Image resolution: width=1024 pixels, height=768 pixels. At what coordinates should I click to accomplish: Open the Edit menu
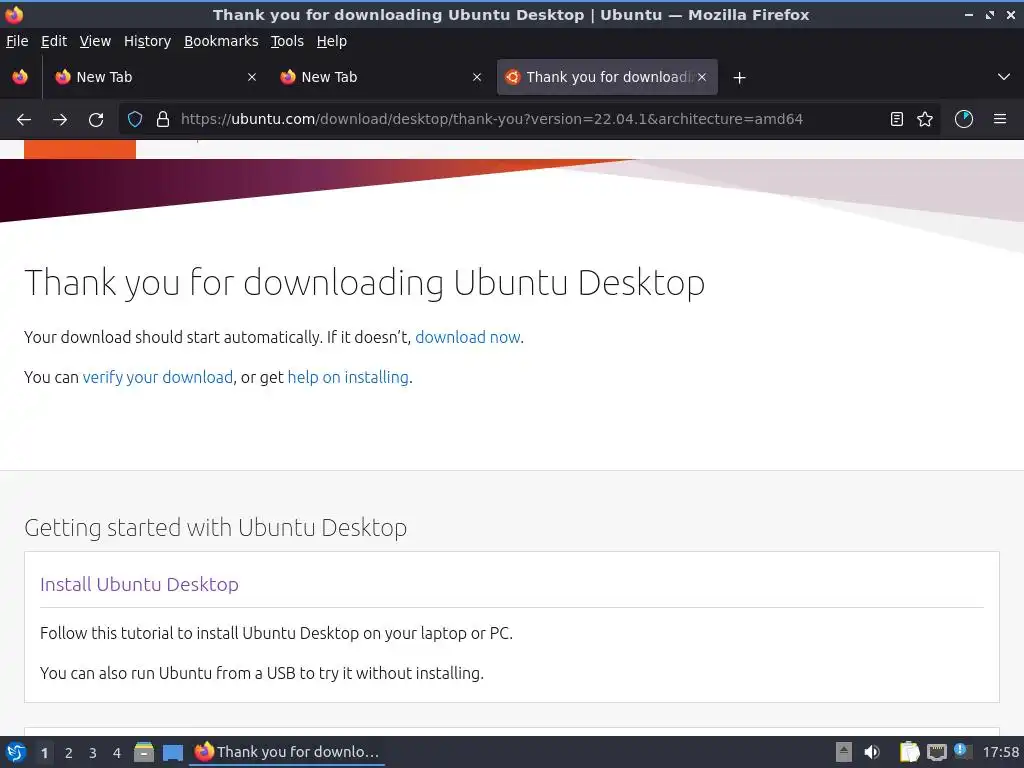click(x=54, y=41)
